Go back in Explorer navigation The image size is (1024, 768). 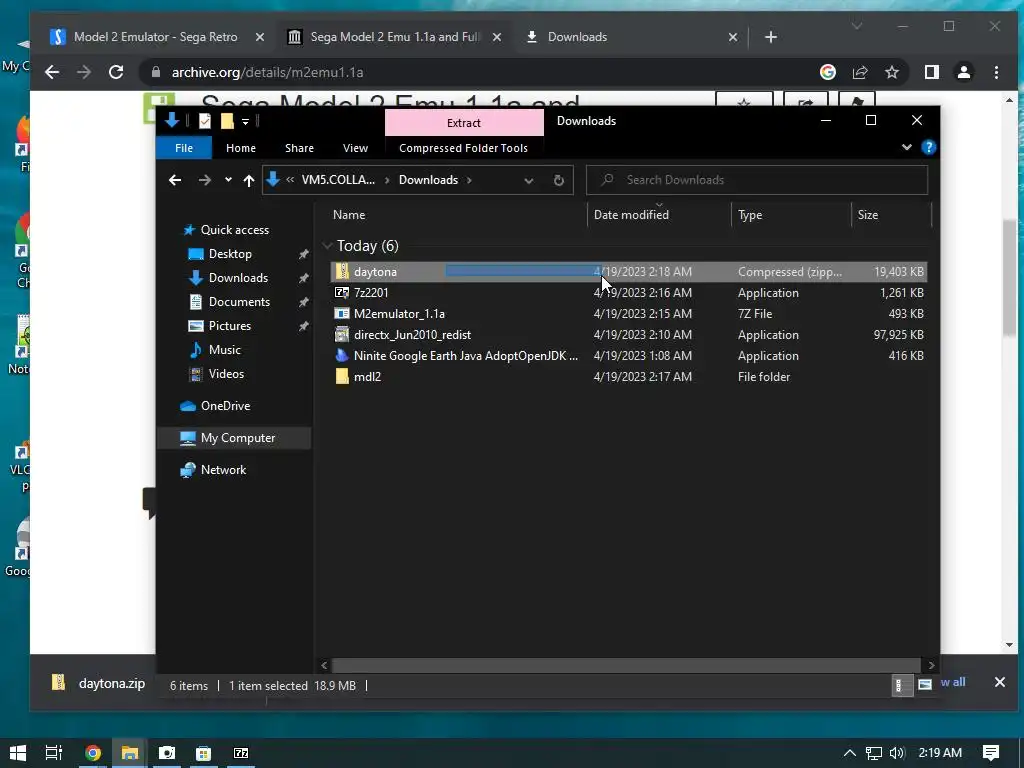click(174, 180)
